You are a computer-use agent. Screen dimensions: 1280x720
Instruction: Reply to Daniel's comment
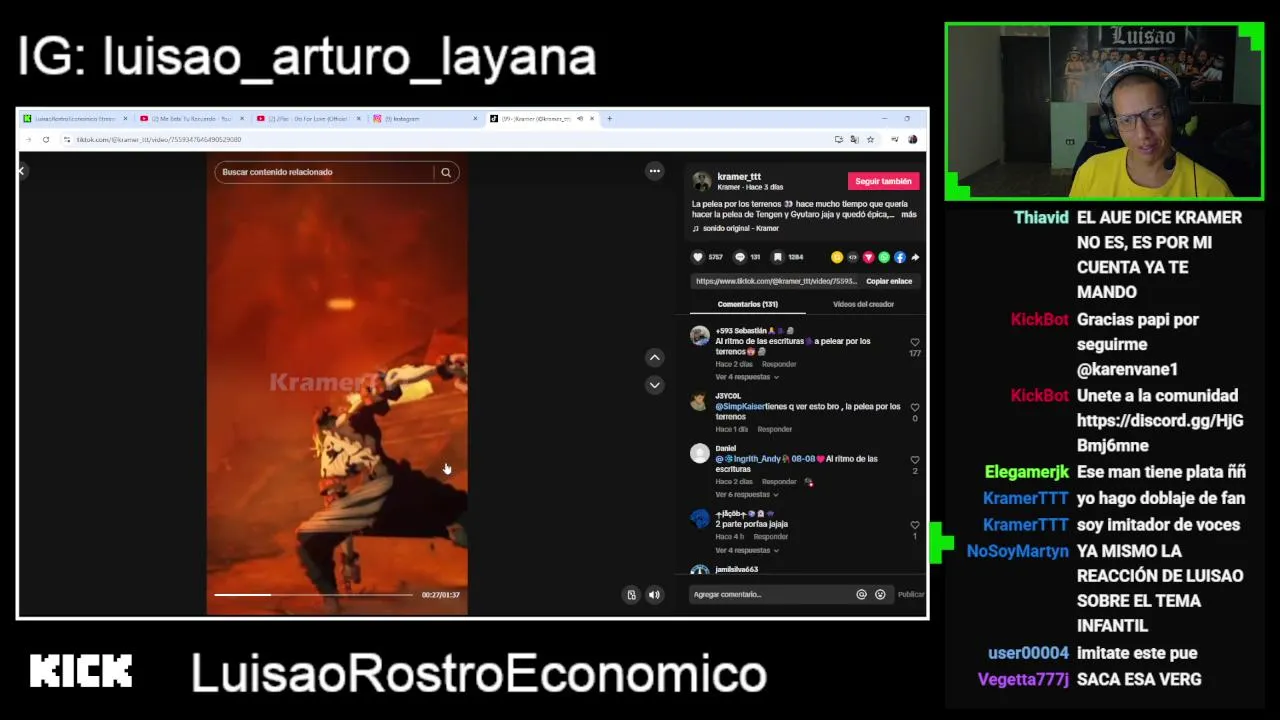(x=779, y=482)
